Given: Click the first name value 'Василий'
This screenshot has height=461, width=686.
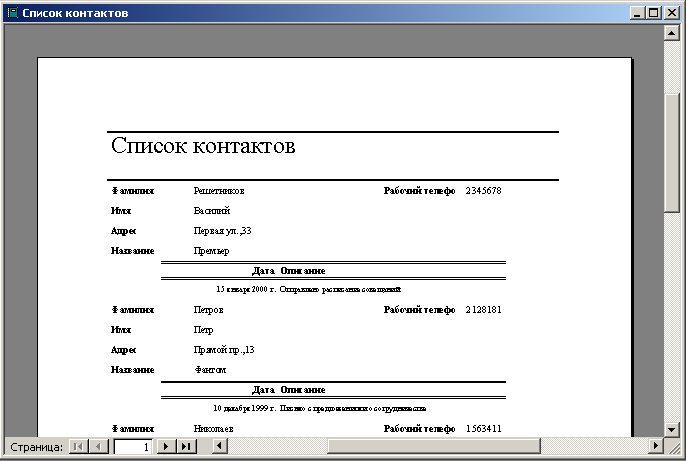Looking at the screenshot, I should [x=212, y=211].
